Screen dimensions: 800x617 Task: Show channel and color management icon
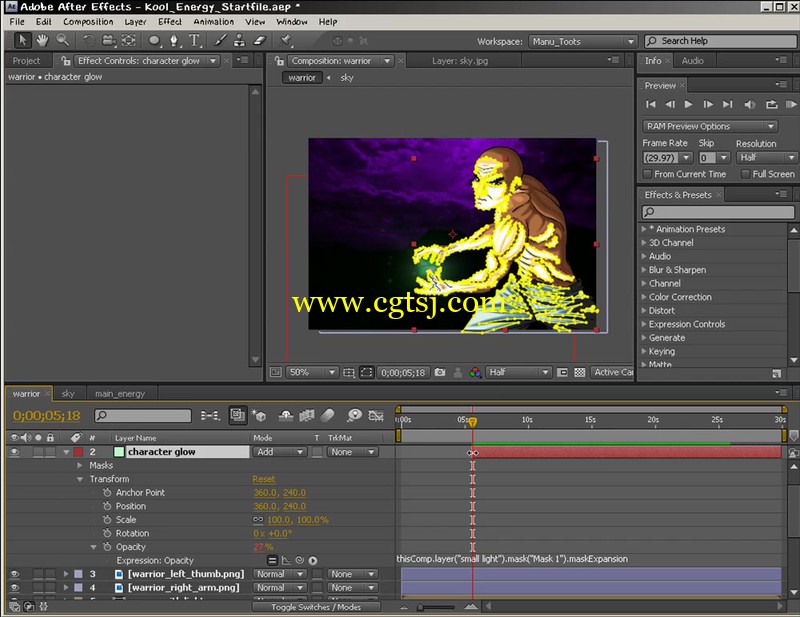[475, 373]
